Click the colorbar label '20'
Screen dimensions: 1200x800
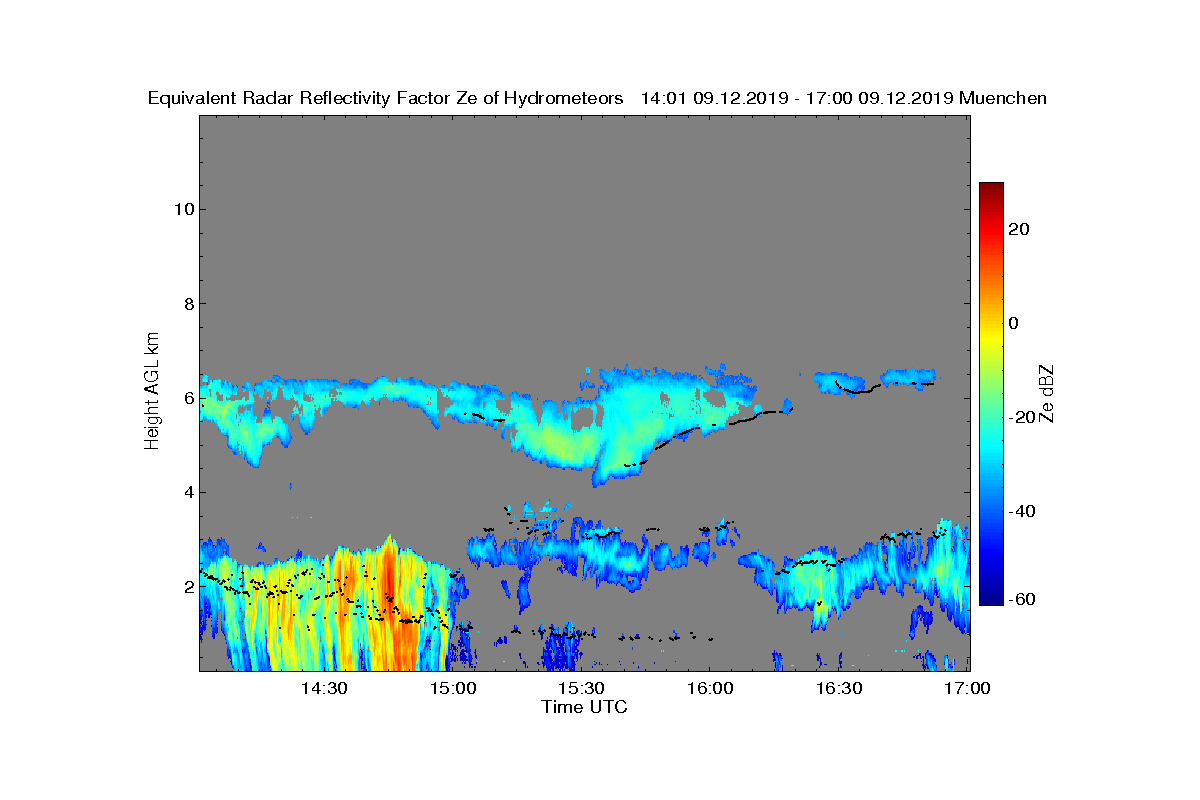(x=1020, y=229)
